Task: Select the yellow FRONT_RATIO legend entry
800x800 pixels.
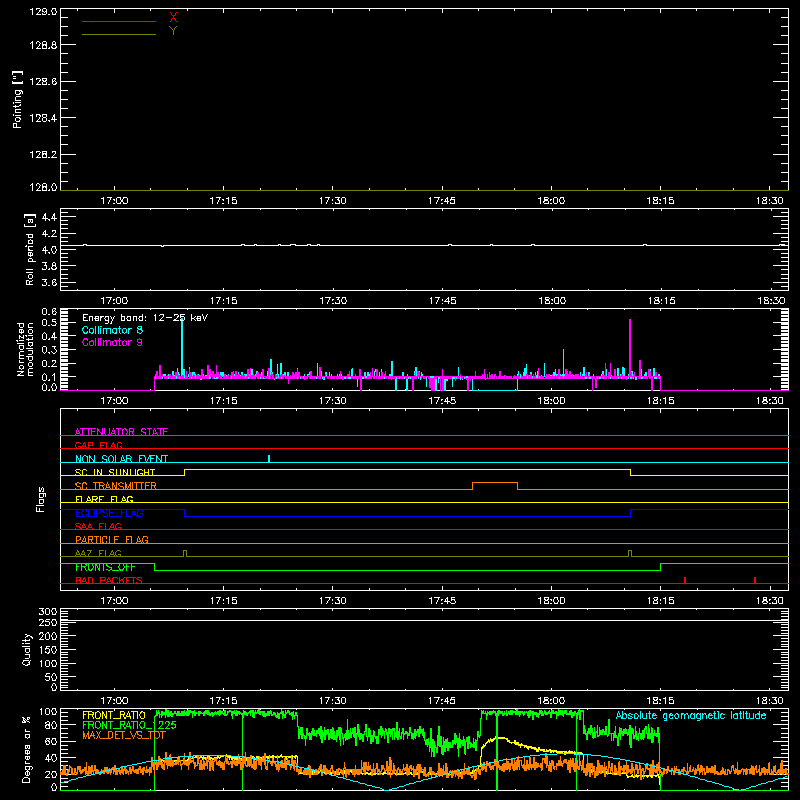Action: coord(114,715)
